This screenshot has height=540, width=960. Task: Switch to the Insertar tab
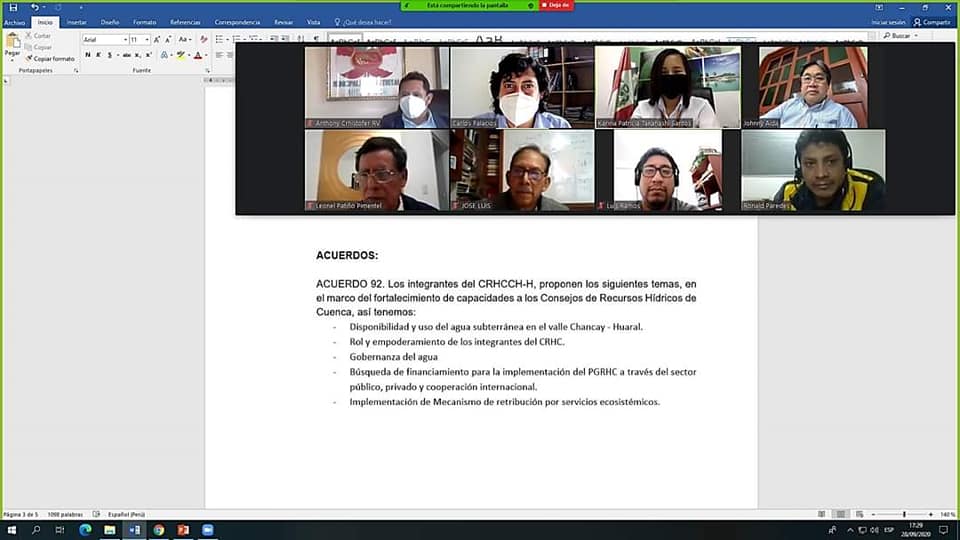76,22
